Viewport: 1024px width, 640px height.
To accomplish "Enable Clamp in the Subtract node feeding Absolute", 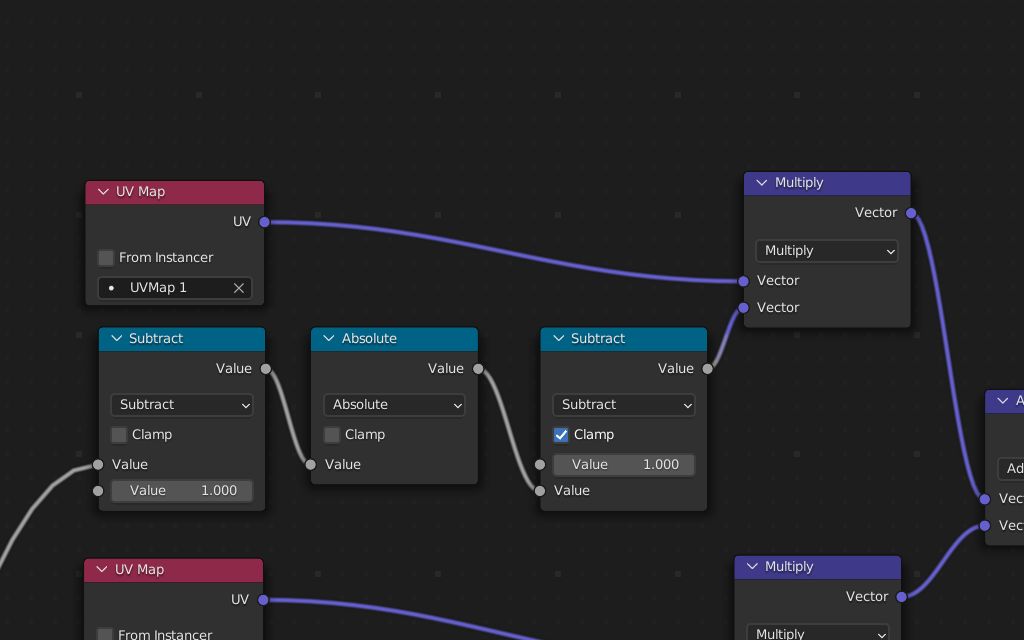I will click(x=119, y=435).
